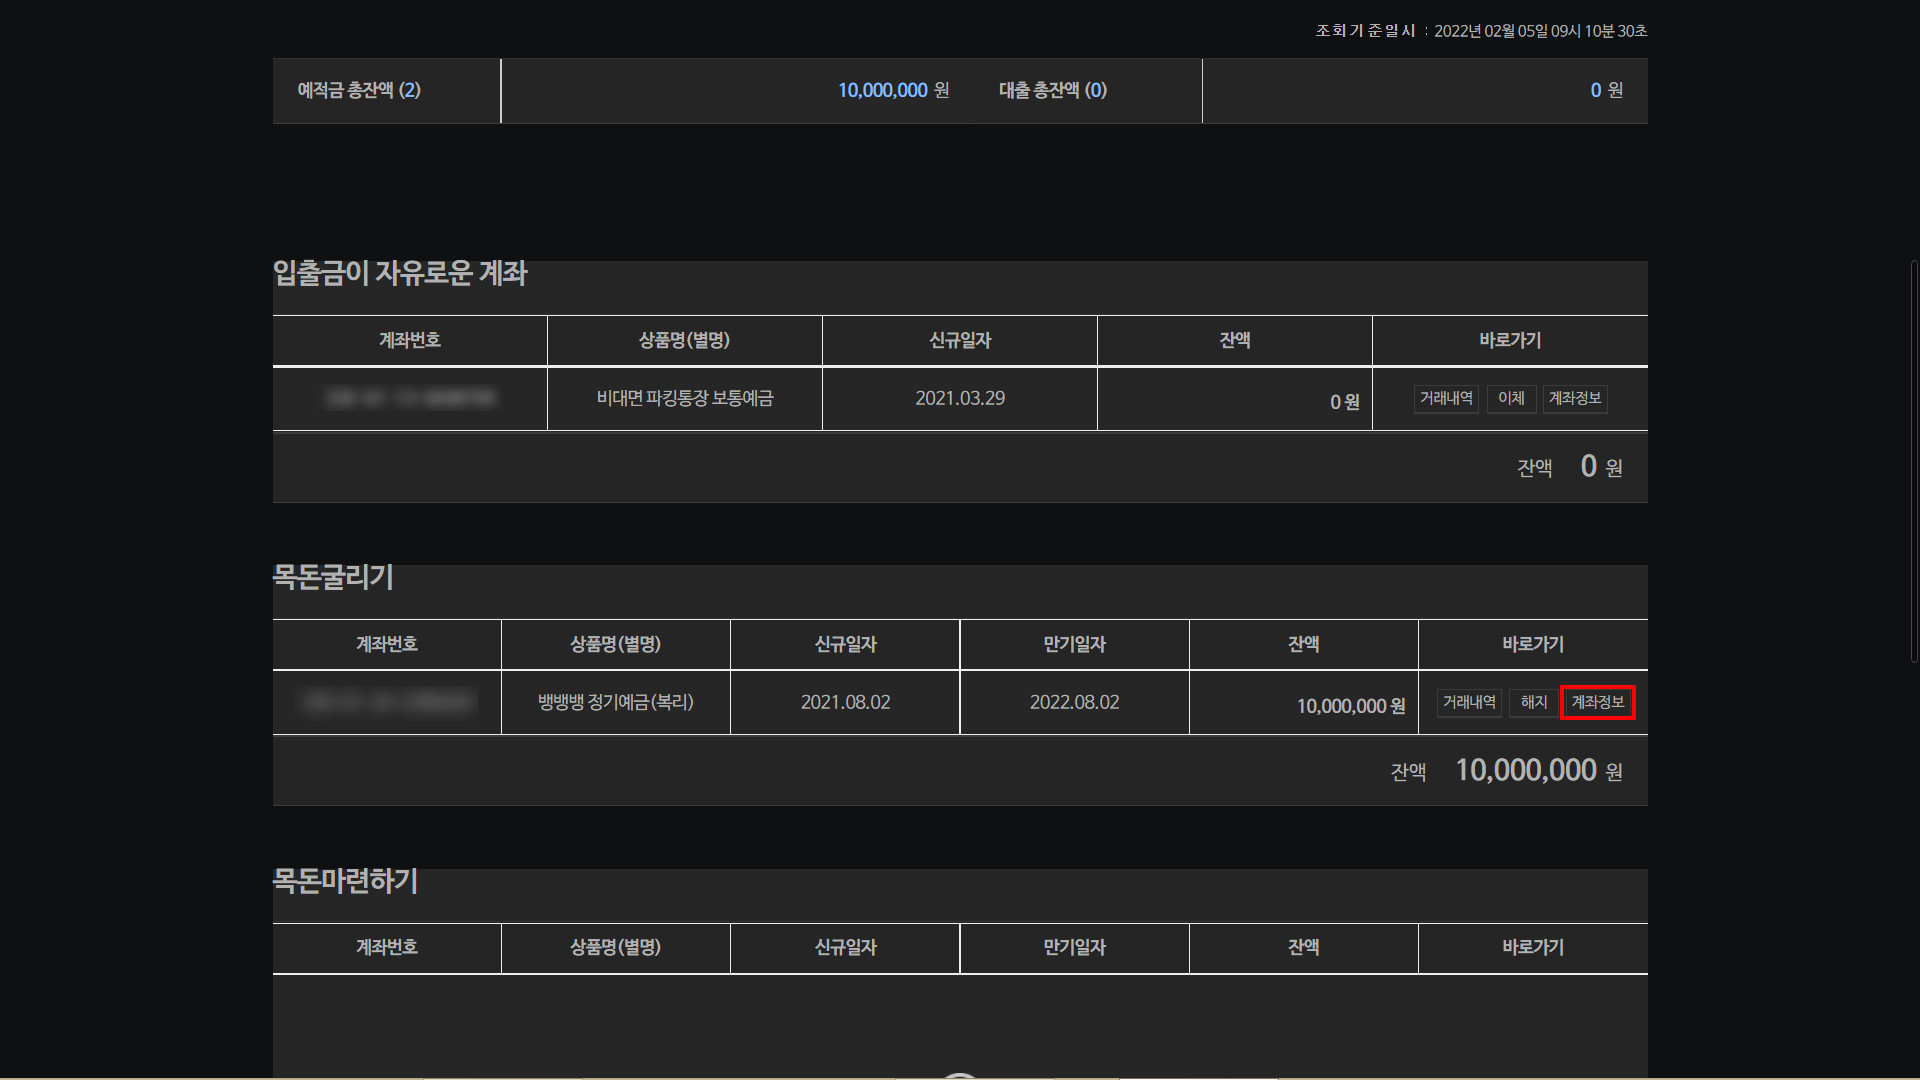View 거래내역 of 뱅뱅뱅 정기예금
1920x1080 pixels.
click(x=1469, y=703)
